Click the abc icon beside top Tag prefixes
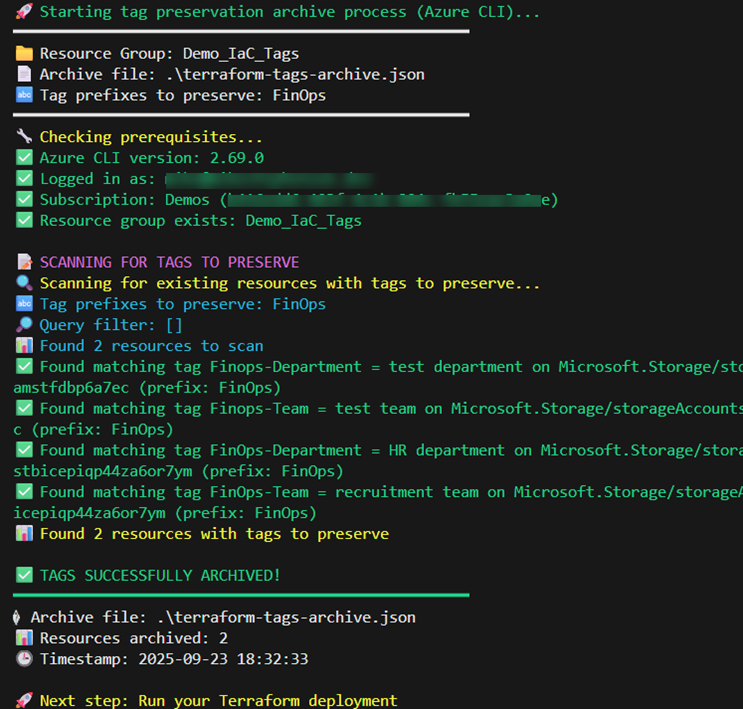This screenshot has width=743, height=709. [x=24, y=95]
